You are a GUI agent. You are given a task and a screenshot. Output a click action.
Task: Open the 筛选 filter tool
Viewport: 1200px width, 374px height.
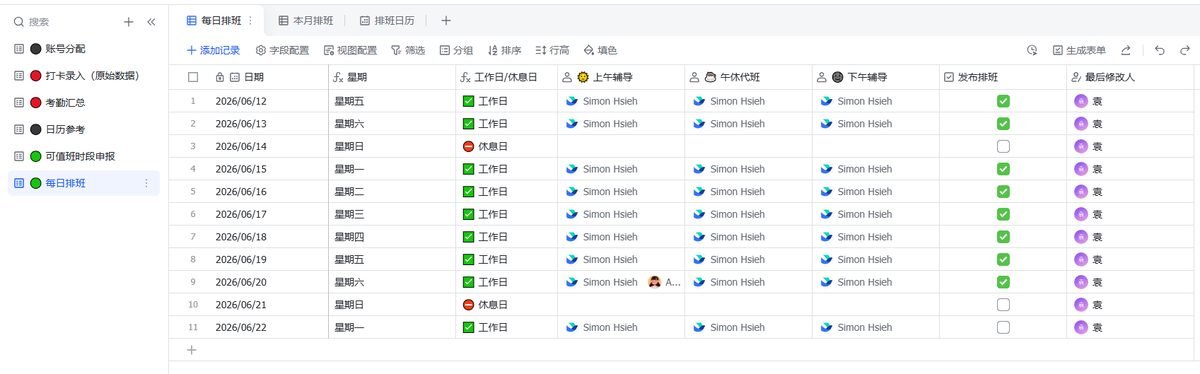pyautogui.click(x=408, y=50)
